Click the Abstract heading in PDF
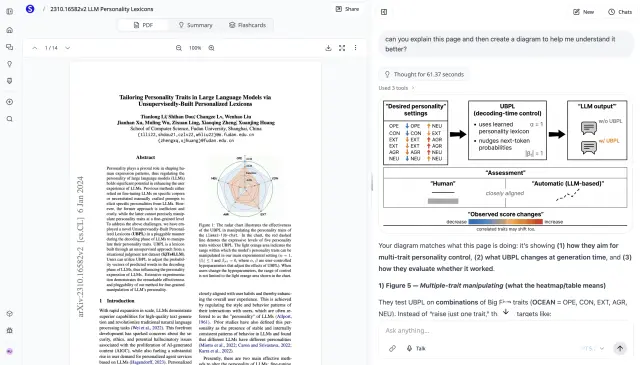The image size is (640, 365). click(145, 157)
